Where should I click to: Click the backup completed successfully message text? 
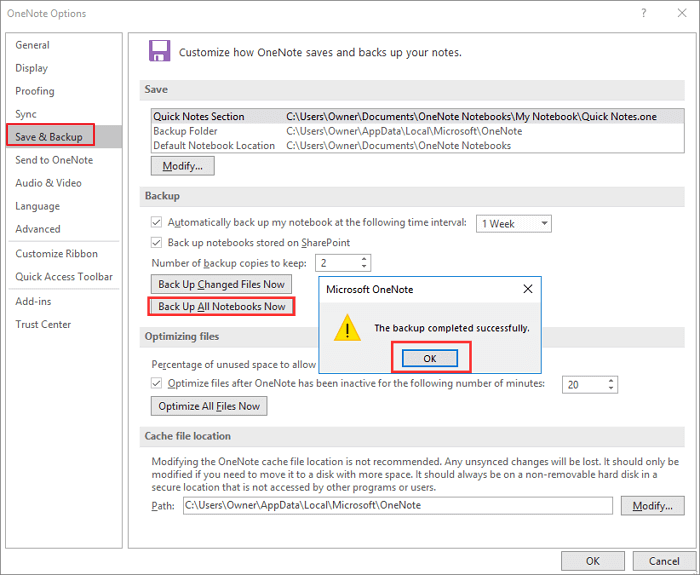(x=451, y=328)
